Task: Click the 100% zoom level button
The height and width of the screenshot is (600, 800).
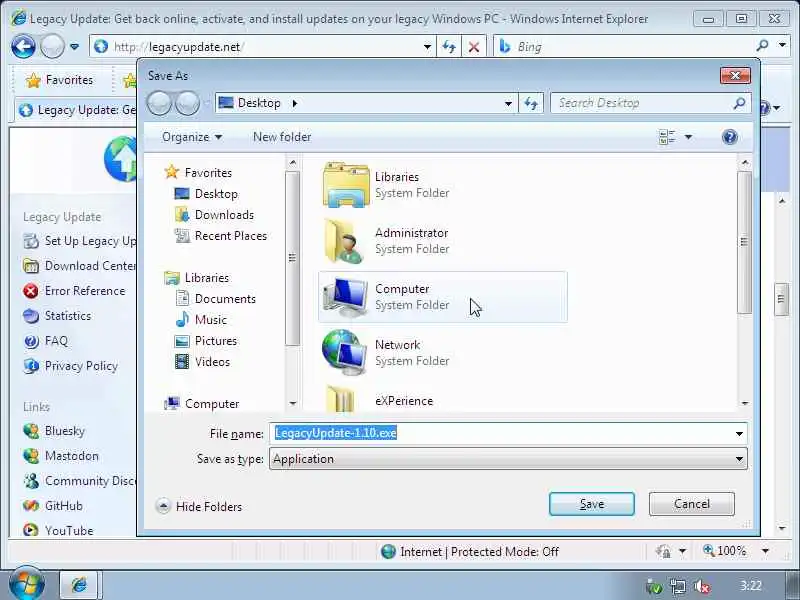Action: coord(724,551)
